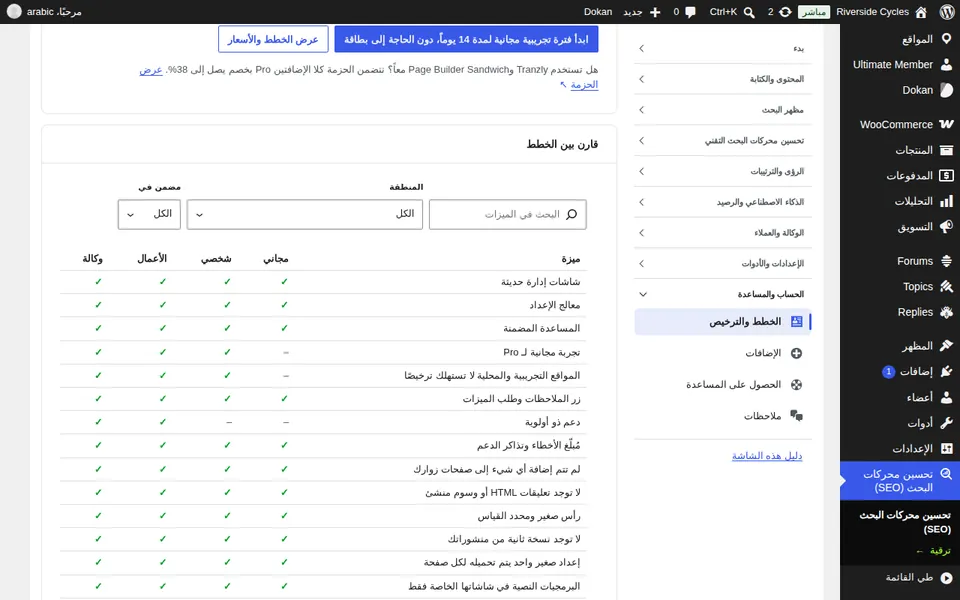
Task: Click the أعضاء user icon
Action: click(946, 397)
